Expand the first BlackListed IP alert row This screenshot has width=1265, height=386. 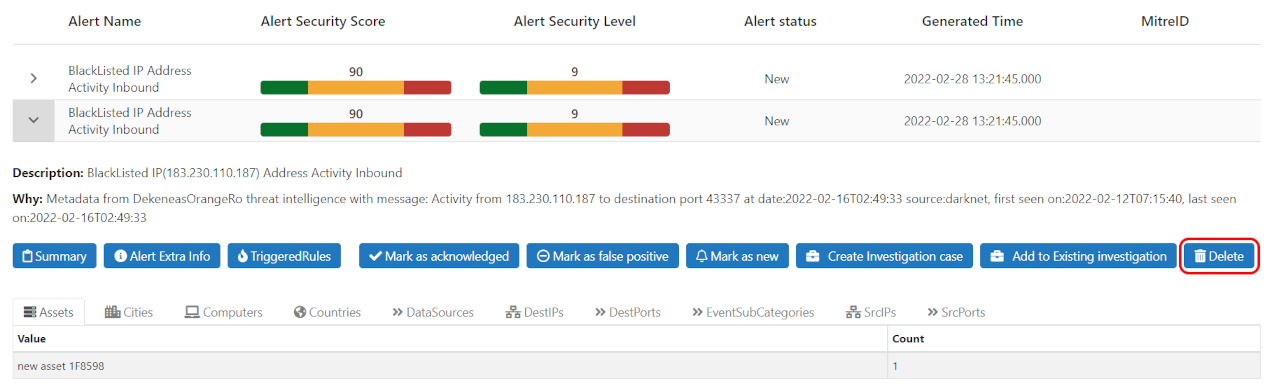33,78
